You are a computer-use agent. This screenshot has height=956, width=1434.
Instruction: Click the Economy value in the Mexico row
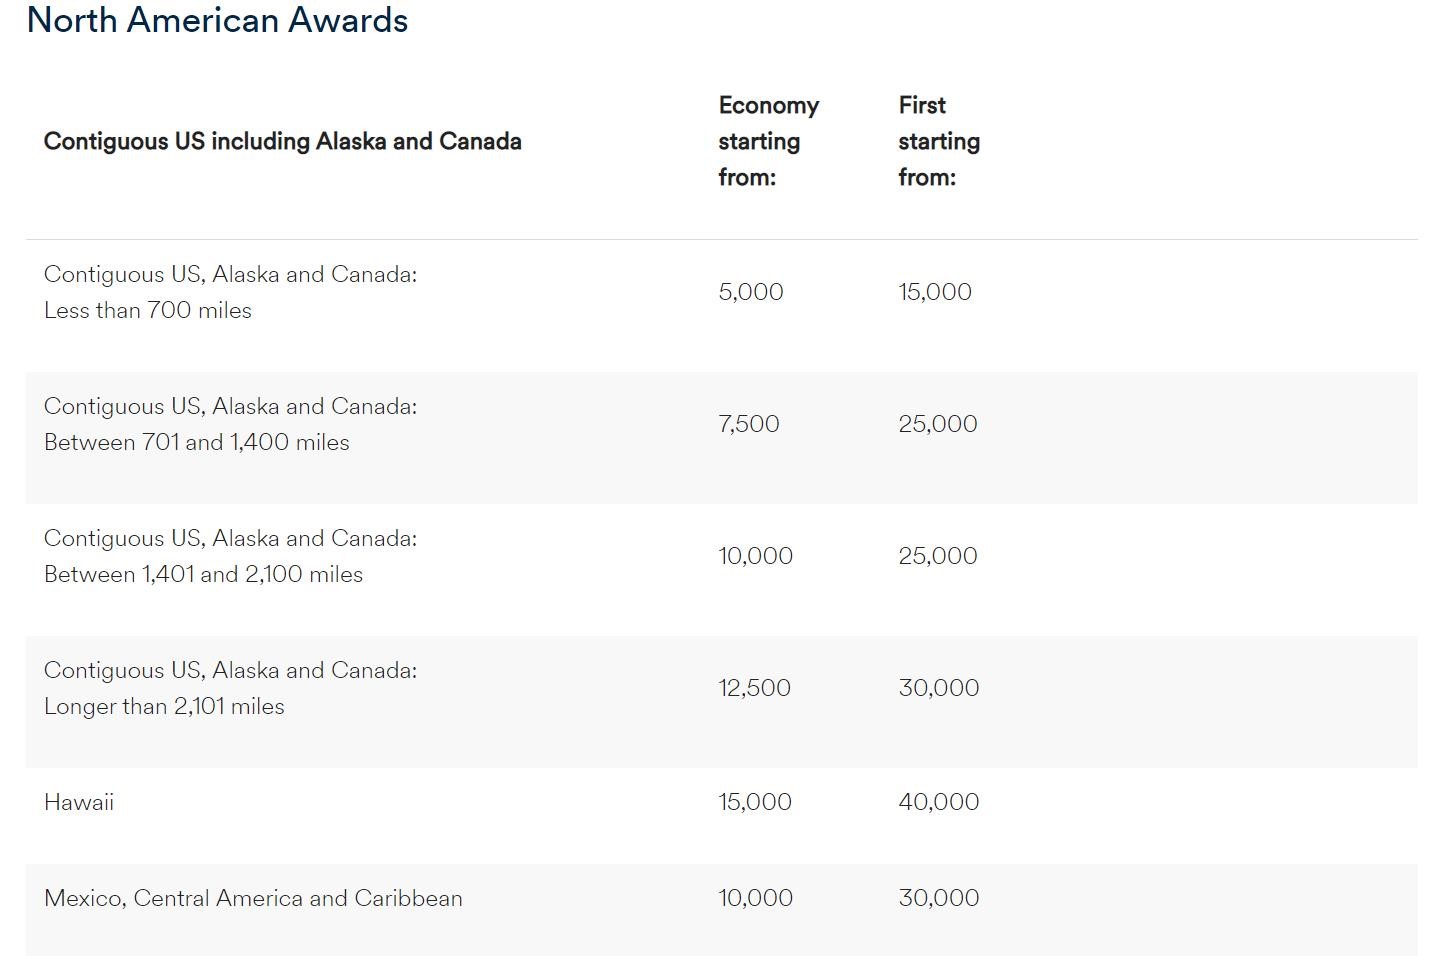(755, 898)
